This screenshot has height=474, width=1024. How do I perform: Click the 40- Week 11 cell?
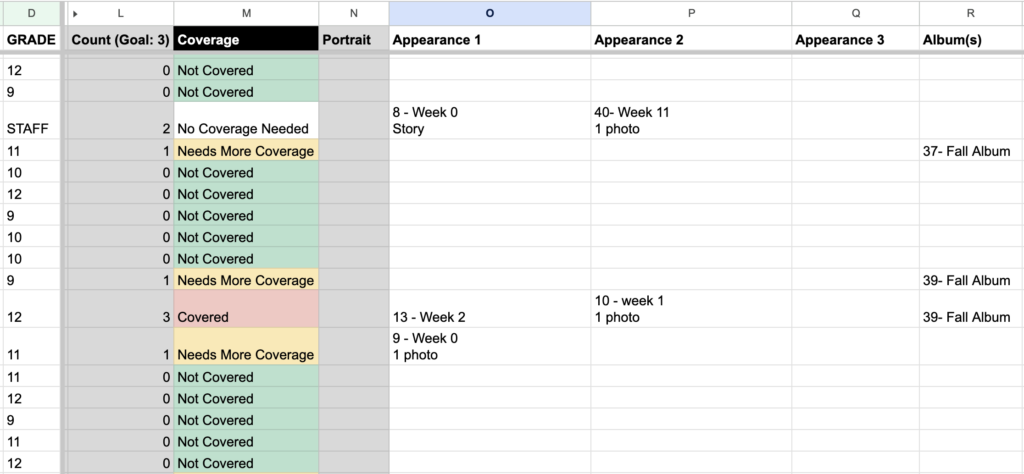click(x=690, y=121)
